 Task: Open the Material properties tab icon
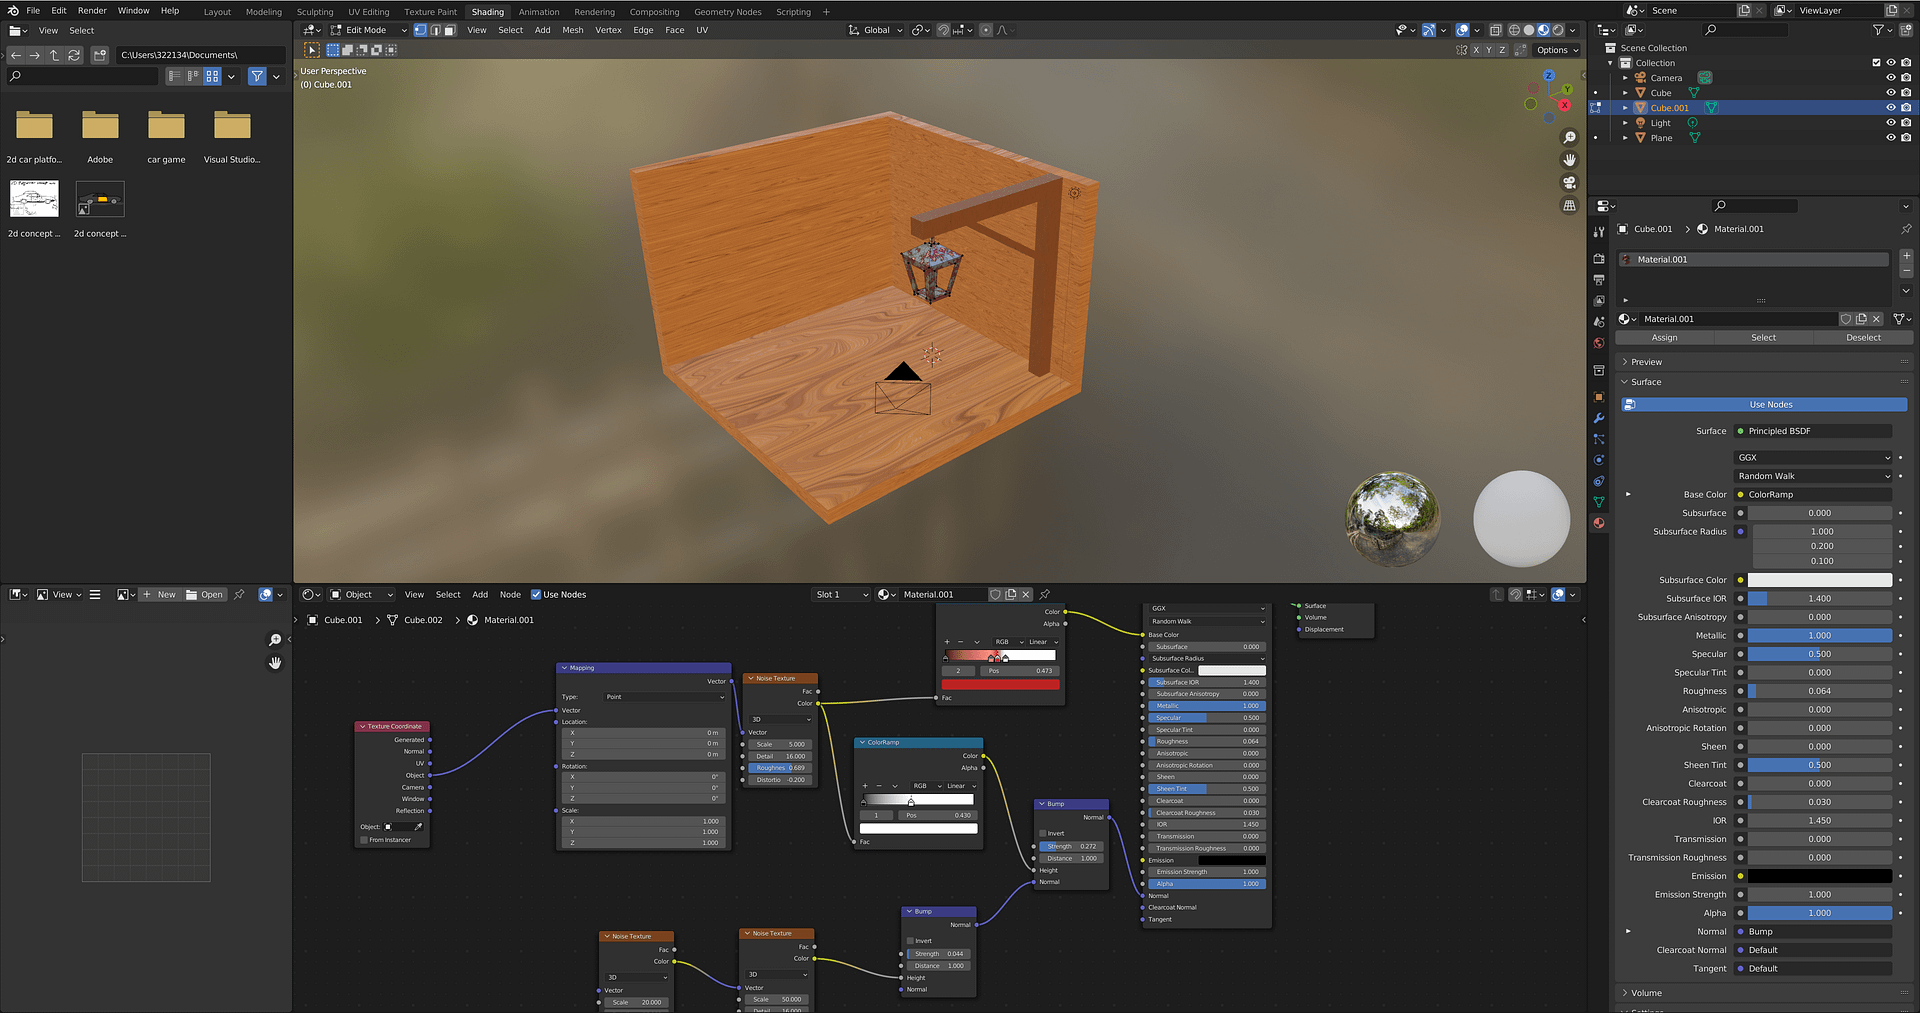[1599, 523]
